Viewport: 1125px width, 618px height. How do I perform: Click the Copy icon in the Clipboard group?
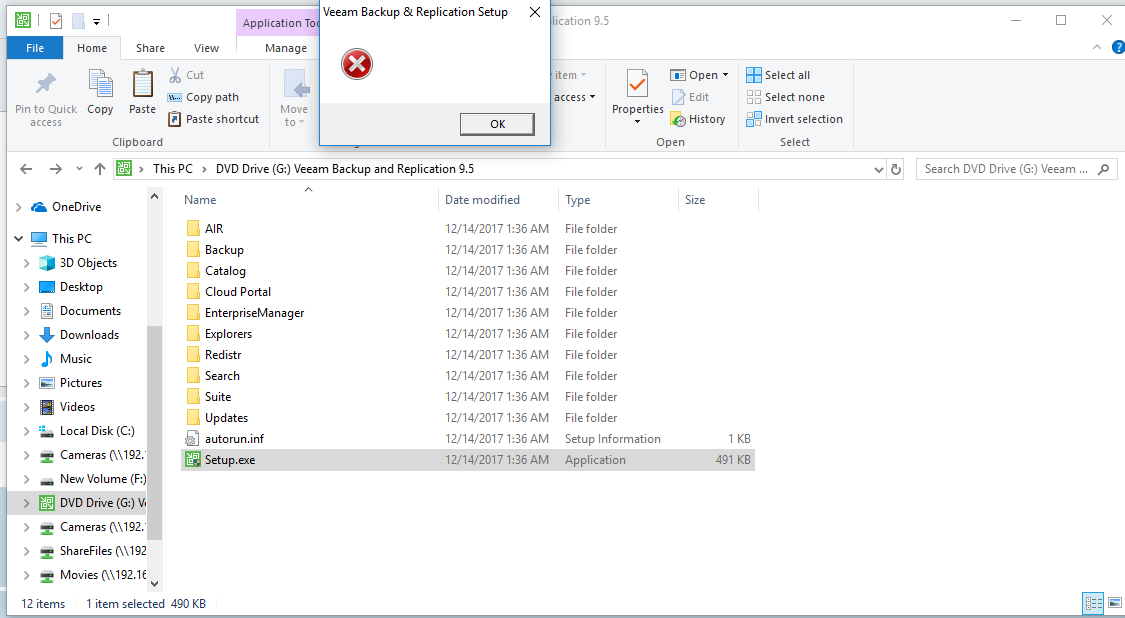click(x=100, y=84)
